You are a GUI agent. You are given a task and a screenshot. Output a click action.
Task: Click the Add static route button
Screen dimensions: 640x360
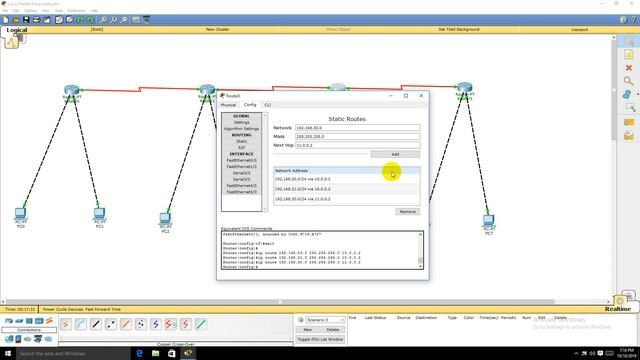pyautogui.click(x=395, y=154)
